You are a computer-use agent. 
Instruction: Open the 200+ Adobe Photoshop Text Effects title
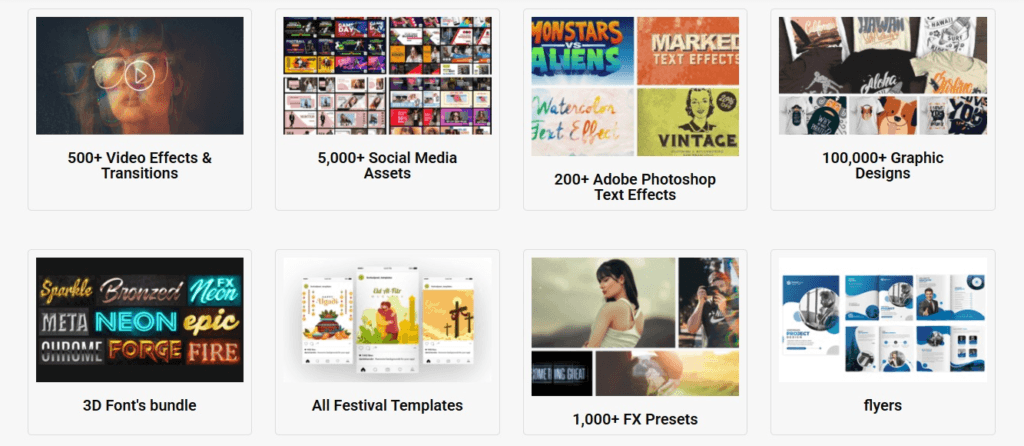[x=635, y=187]
